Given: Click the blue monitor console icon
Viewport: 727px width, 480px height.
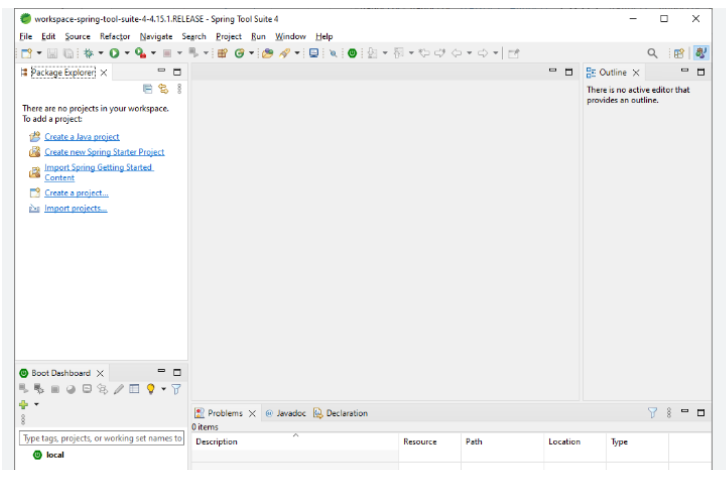Looking at the screenshot, I should click(x=314, y=53).
